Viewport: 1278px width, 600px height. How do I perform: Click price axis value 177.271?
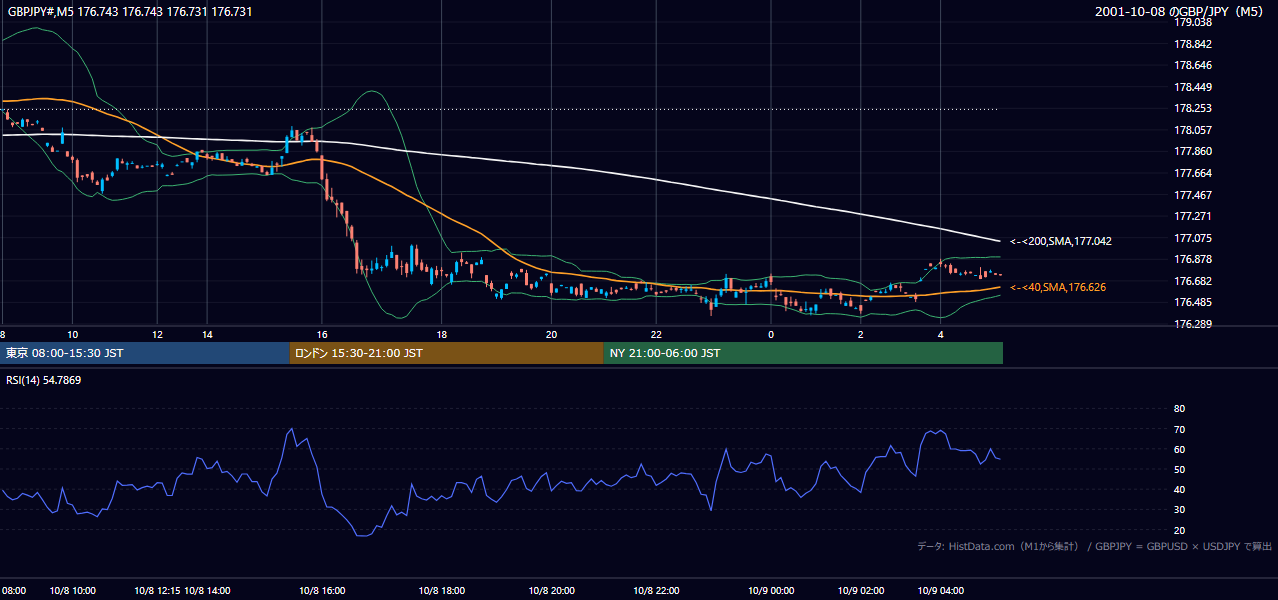1193,216
